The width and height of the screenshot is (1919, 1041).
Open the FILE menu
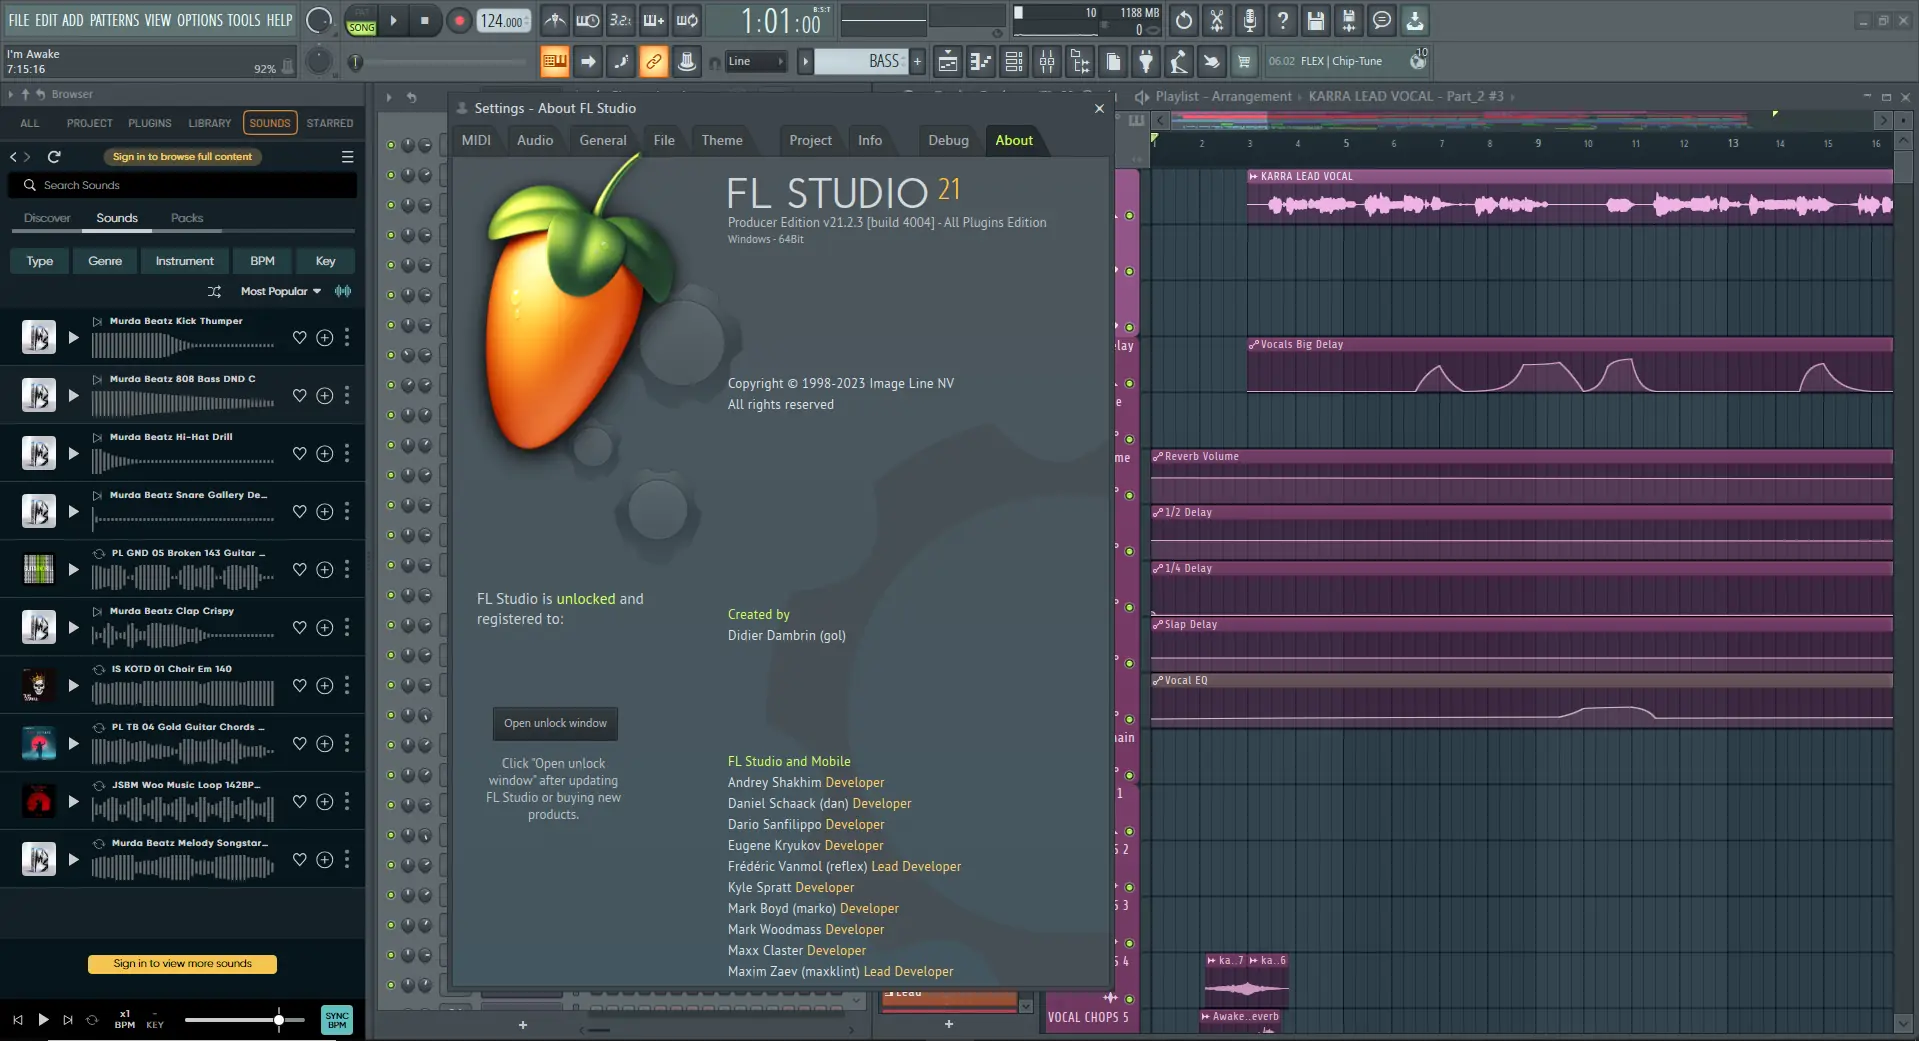coord(19,20)
